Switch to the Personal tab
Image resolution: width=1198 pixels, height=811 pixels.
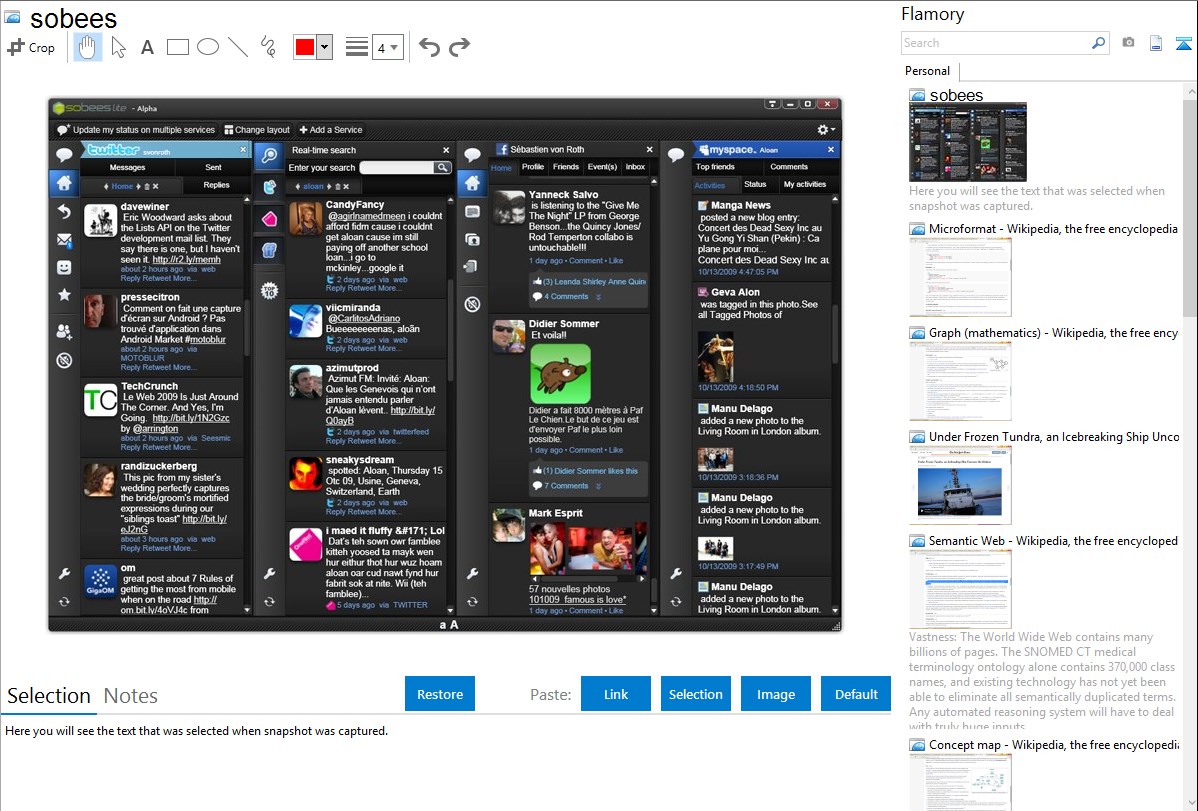[928, 71]
